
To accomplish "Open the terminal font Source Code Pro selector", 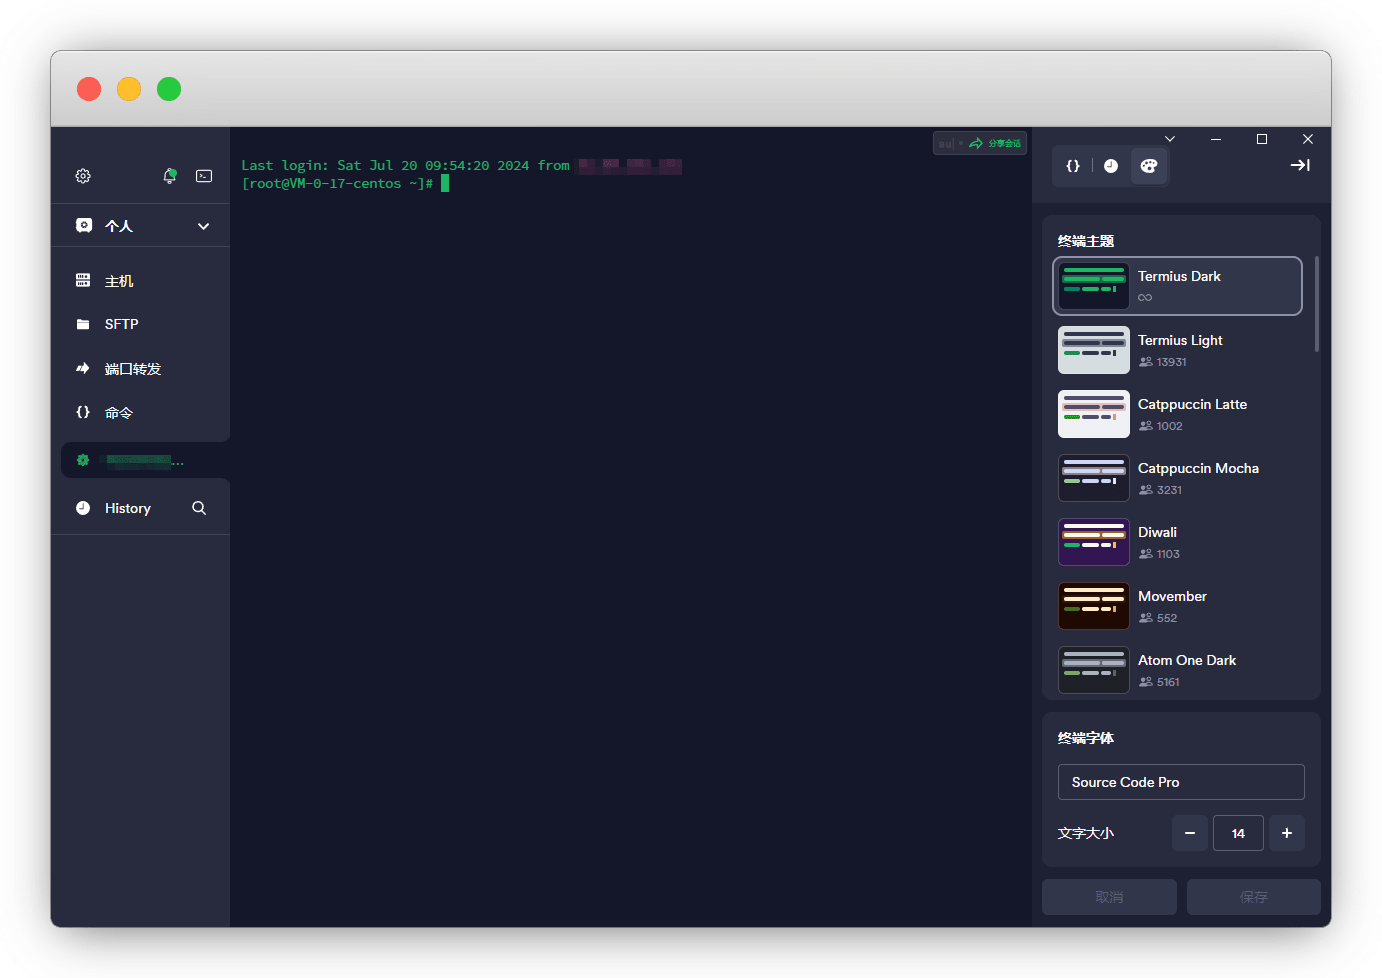I will tap(1180, 782).
